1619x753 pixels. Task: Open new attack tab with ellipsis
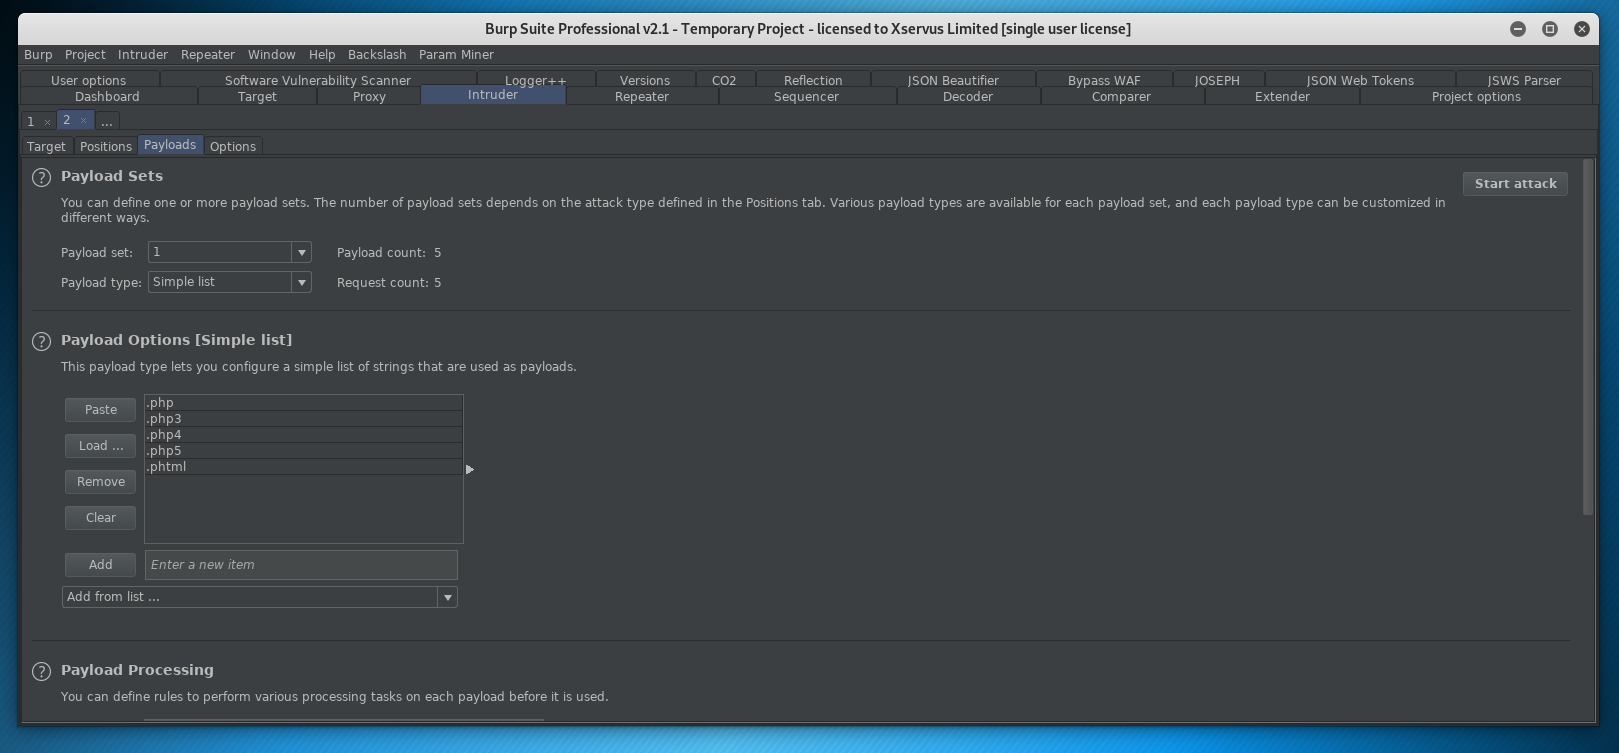coord(107,122)
